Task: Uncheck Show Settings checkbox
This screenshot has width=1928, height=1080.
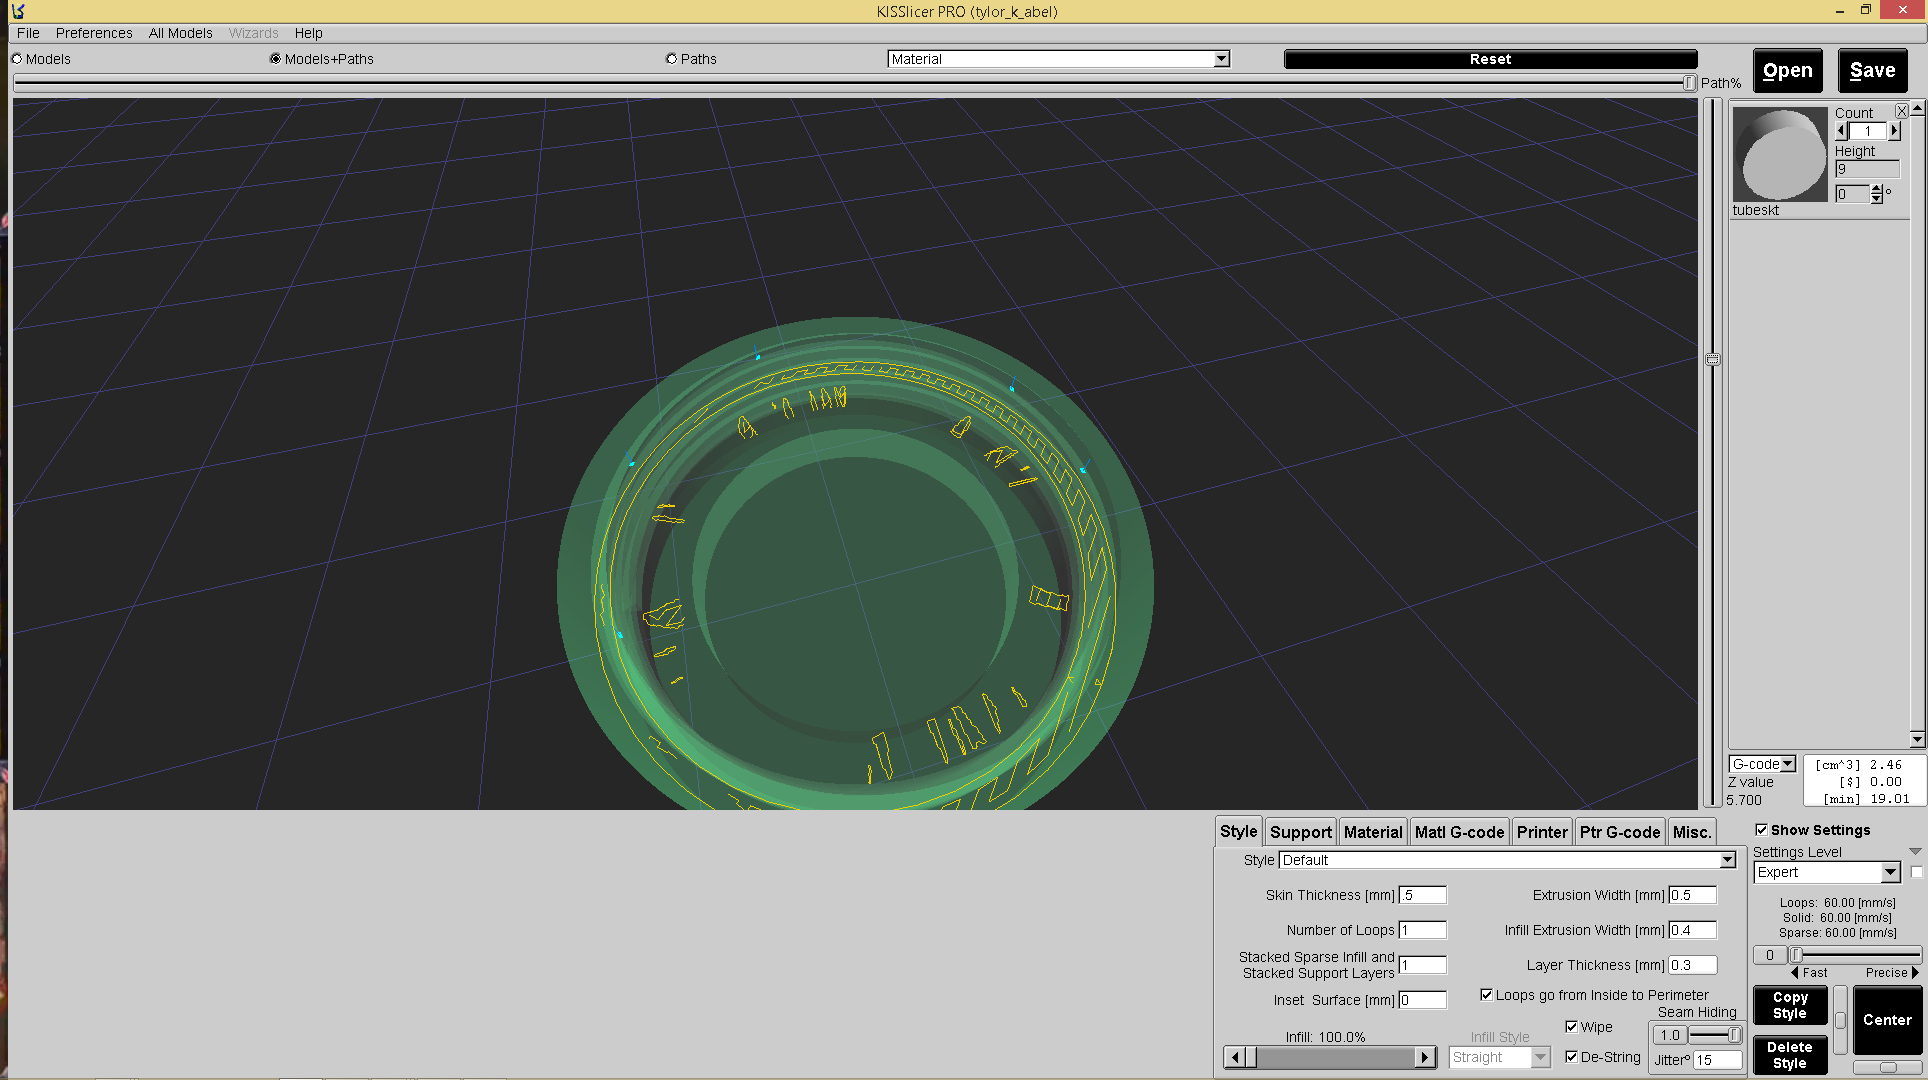Action: coord(1761,830)
